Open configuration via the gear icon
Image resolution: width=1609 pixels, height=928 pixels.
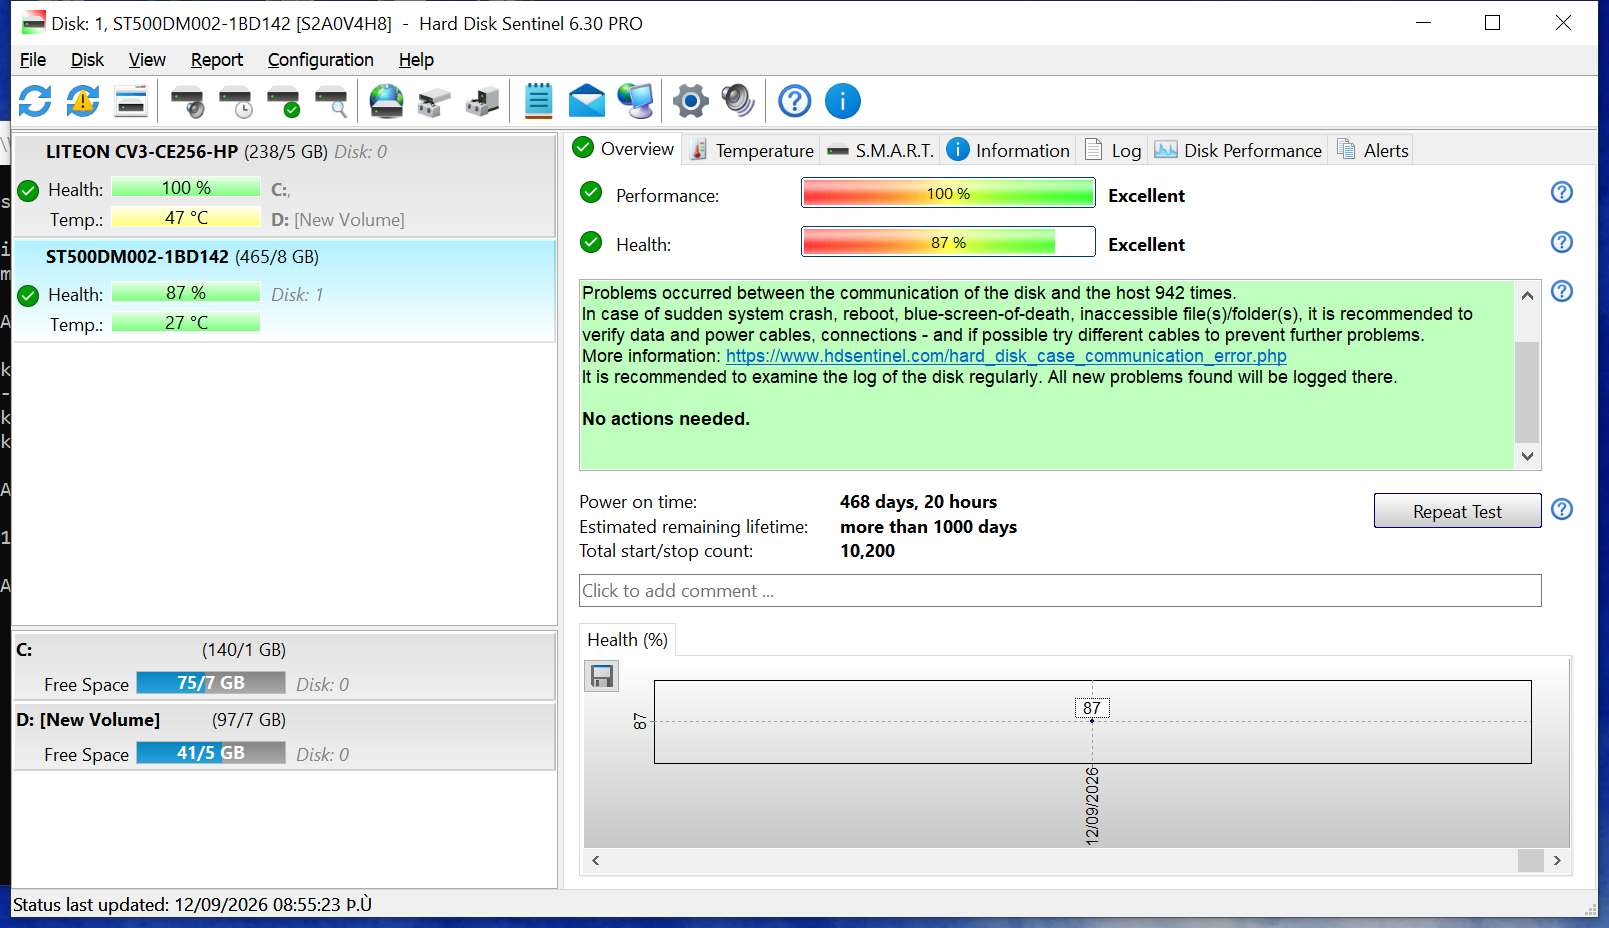click(691, 101)
